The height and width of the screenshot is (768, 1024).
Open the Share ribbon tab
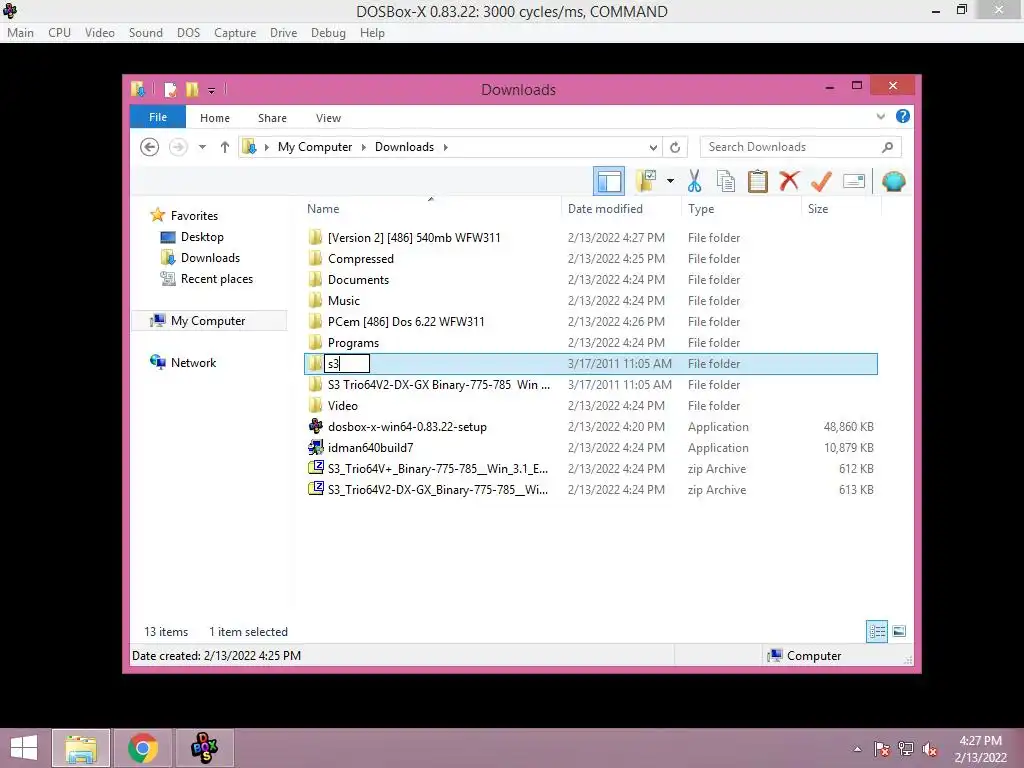pyautogui.click(x=272, y=118)
